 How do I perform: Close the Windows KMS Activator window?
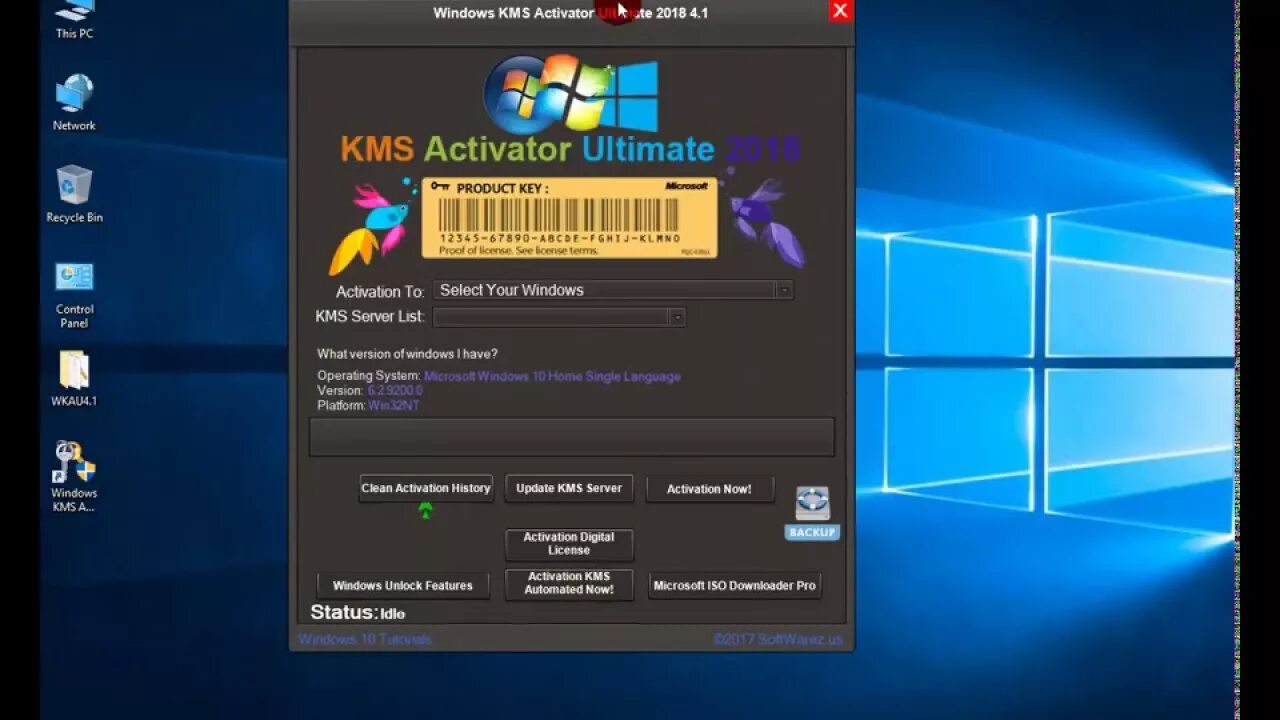tap(840, 11)
